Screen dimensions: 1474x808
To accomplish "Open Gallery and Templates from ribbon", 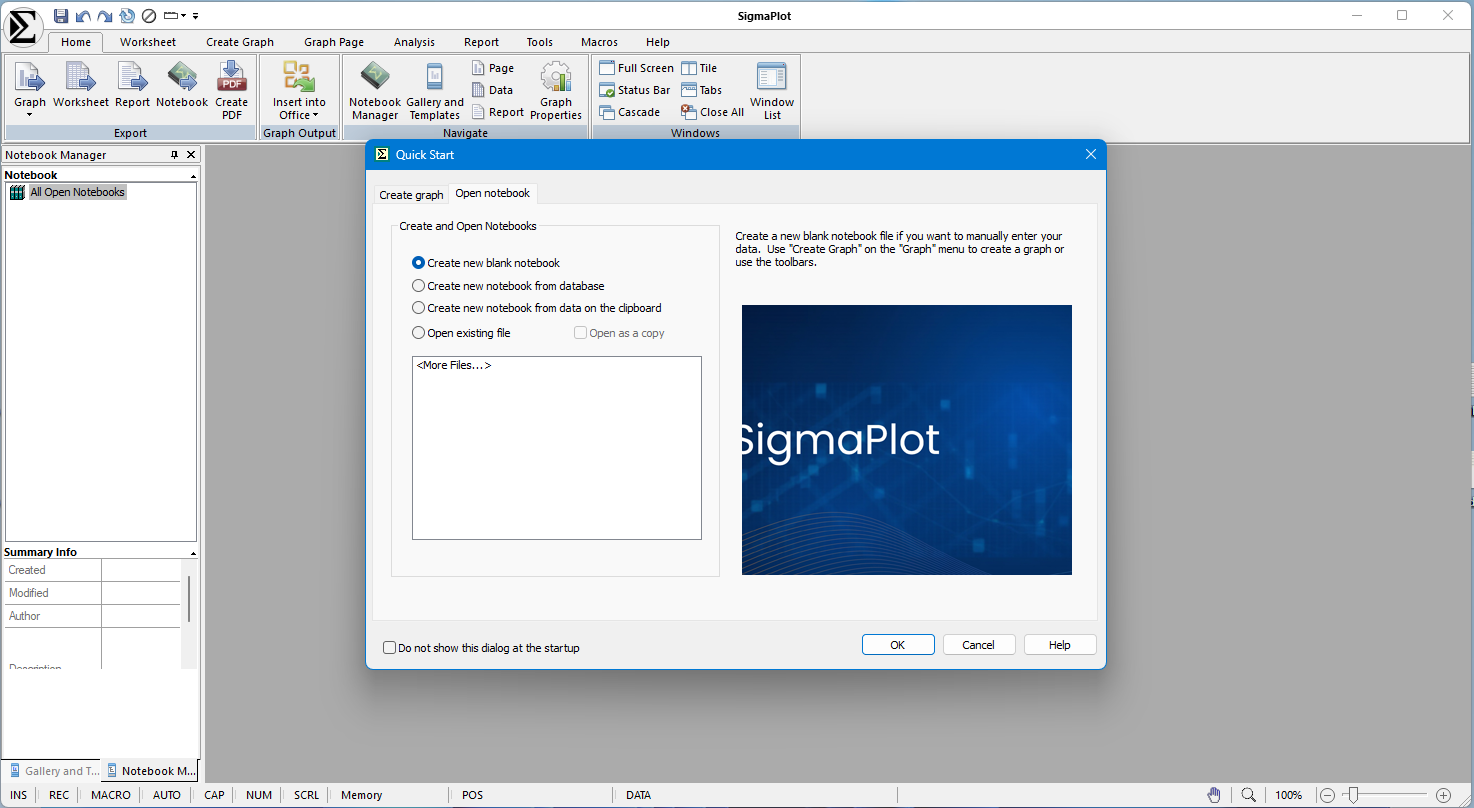I will (435, 90).
